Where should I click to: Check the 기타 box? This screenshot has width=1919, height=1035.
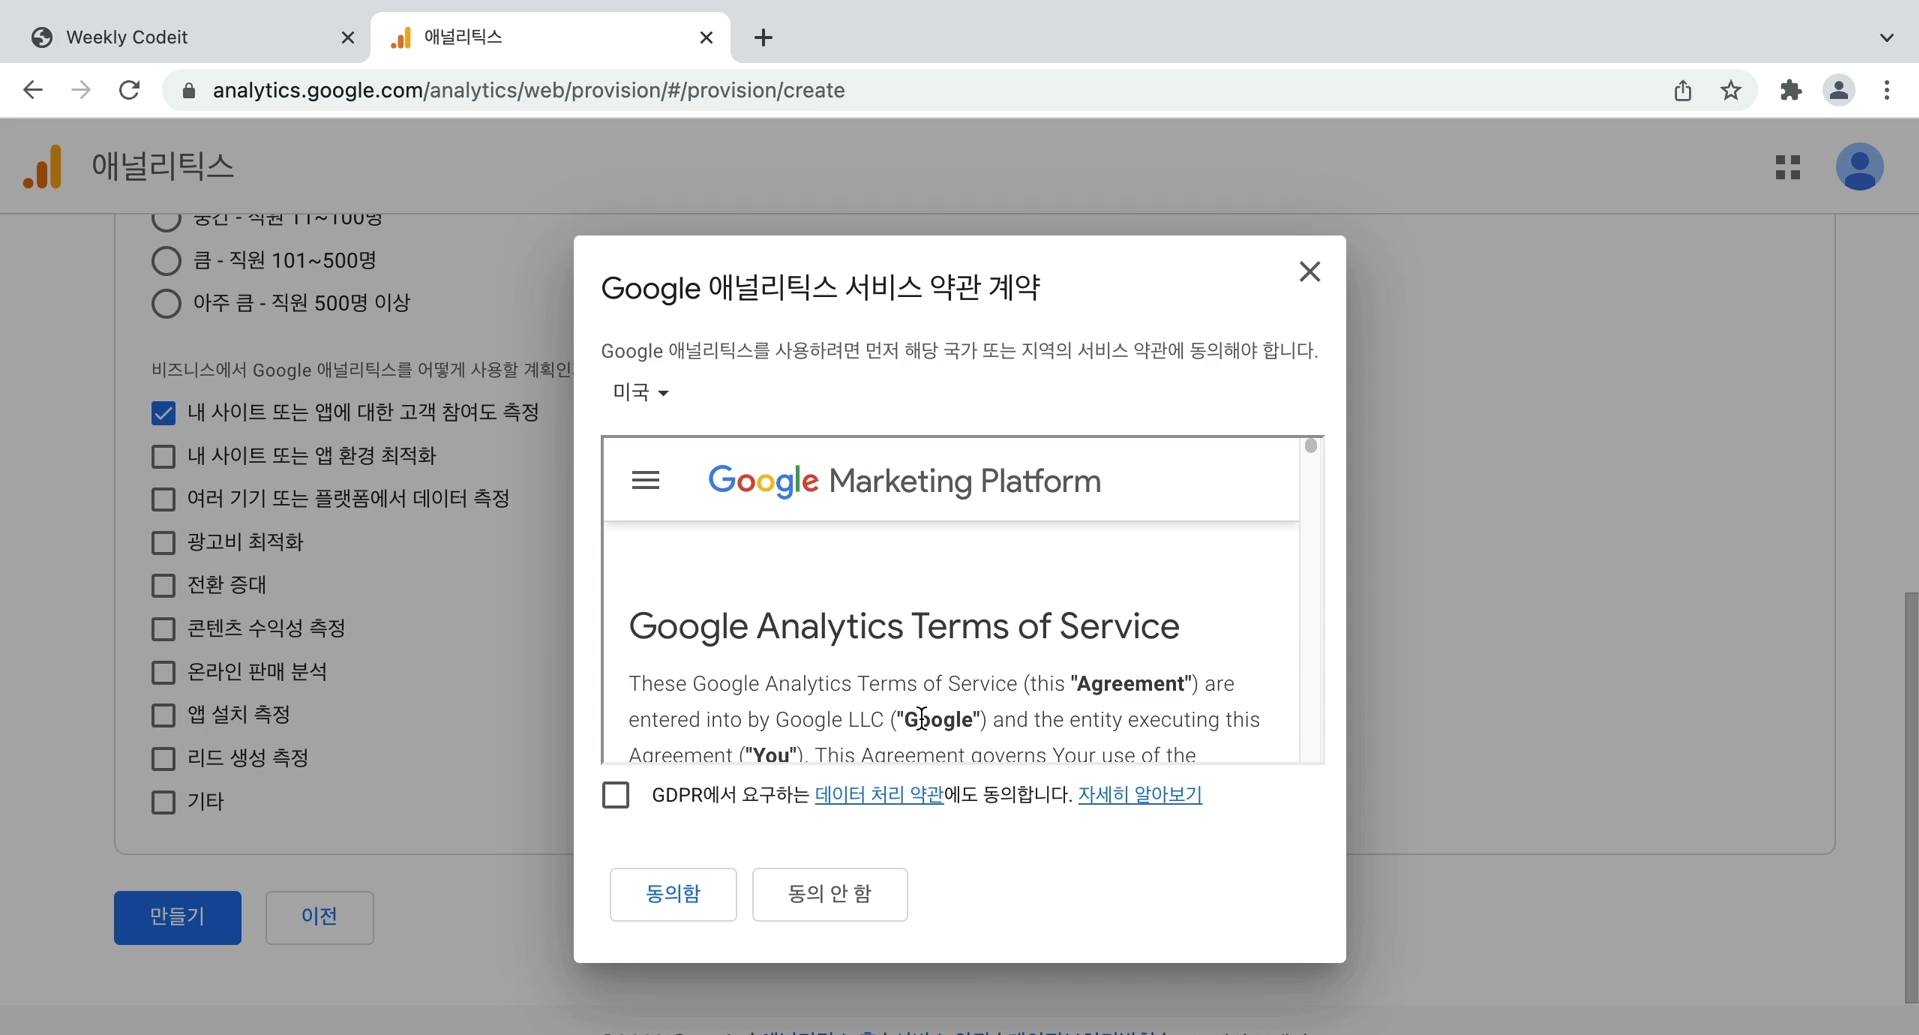coord(163,802)
